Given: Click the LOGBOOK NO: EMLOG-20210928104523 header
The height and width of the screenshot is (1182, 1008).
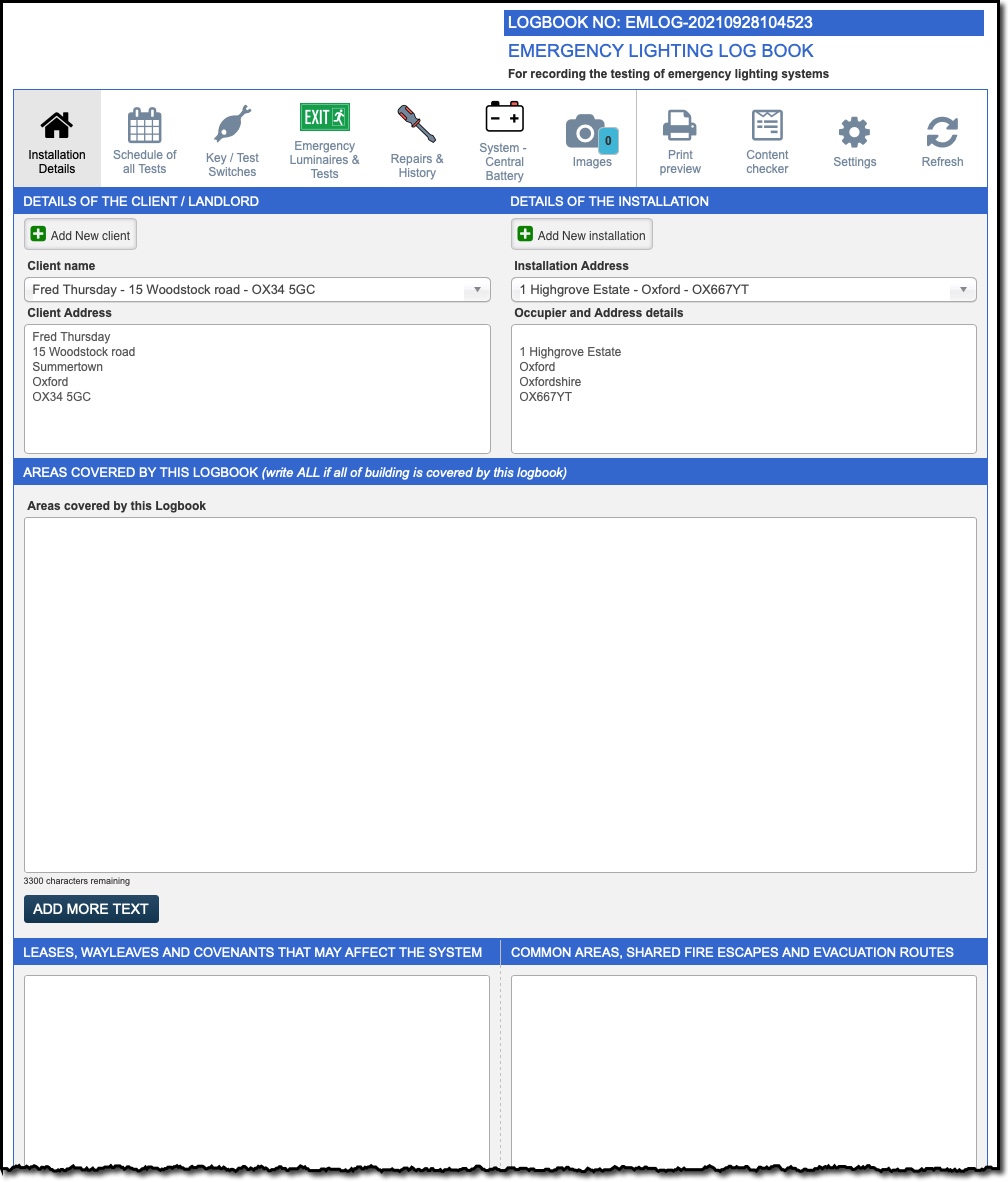Looking at the screenshot, I should coord(743,23).
